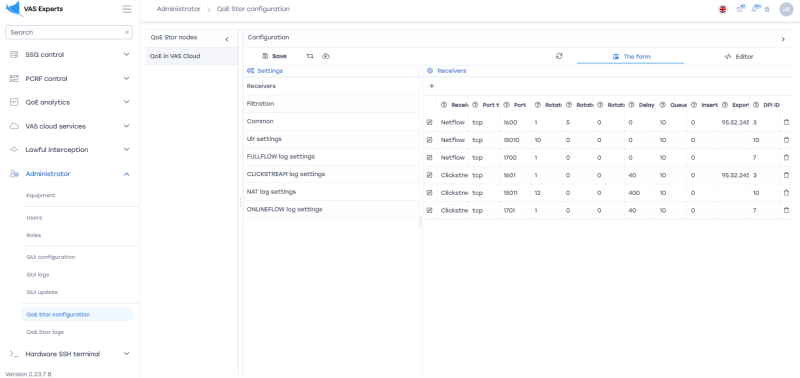The image size is (800, 378).
Task: Delete the receiver row with port 15011
Action: pyautogui.click(x=786, y=193)
